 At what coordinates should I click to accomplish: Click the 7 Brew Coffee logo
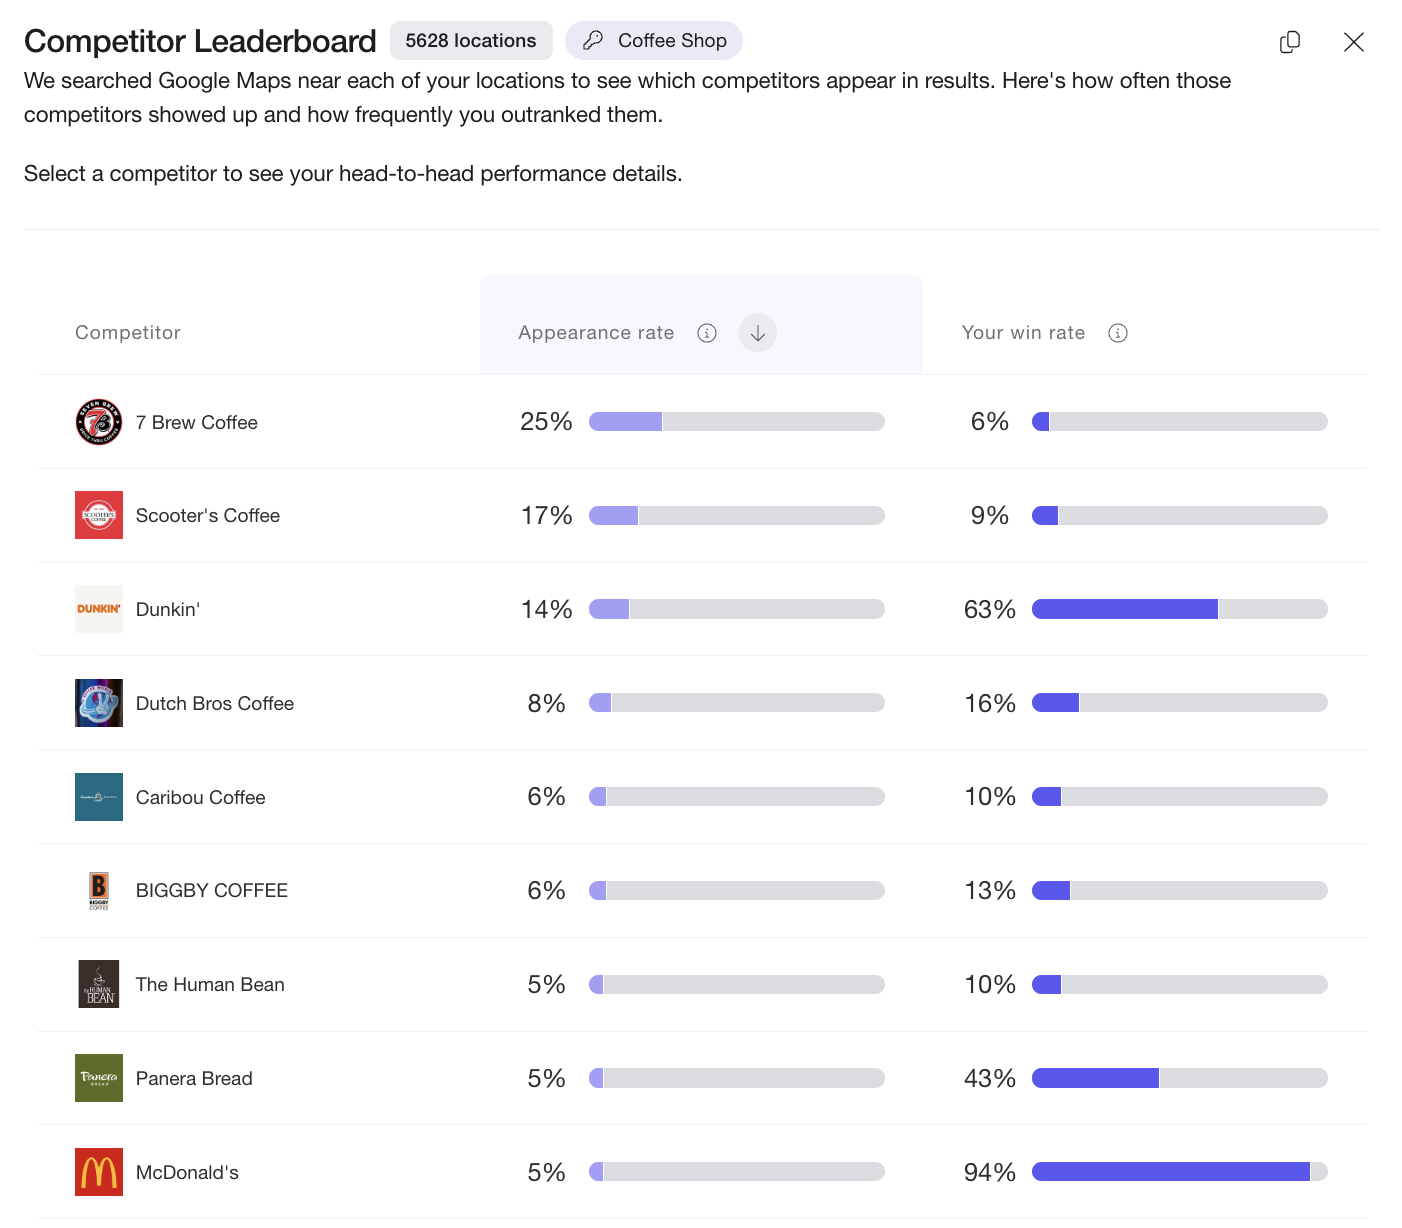click(x=99, y=422)
